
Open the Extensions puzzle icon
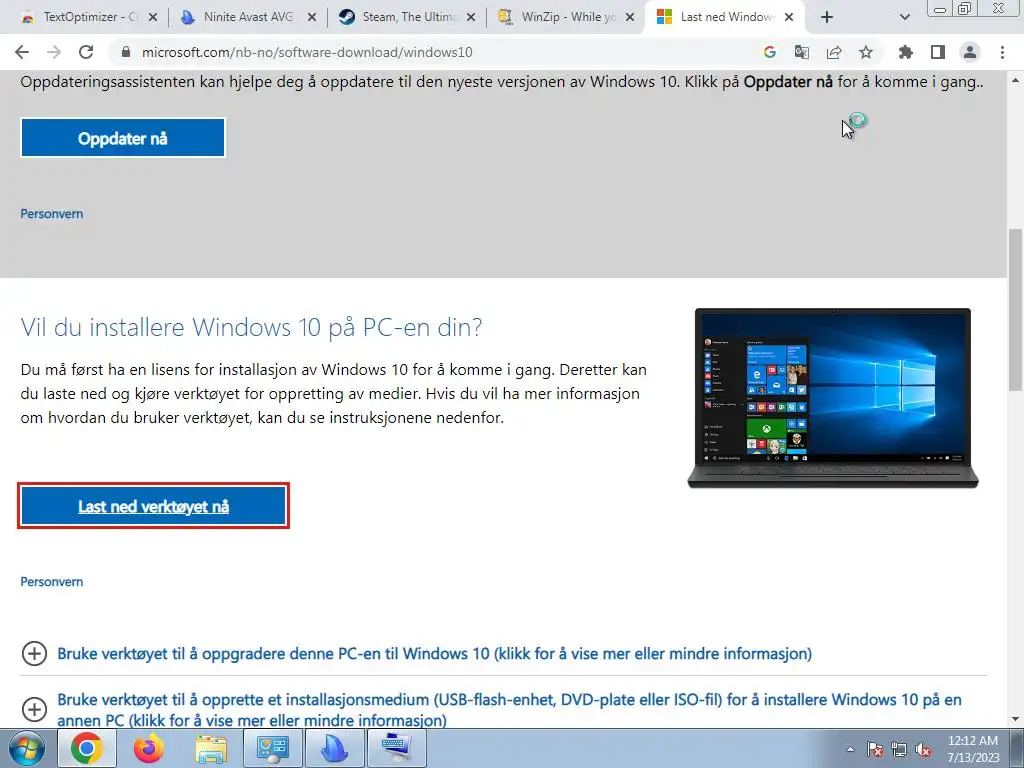pyautogui.click(x=906, y=52)
